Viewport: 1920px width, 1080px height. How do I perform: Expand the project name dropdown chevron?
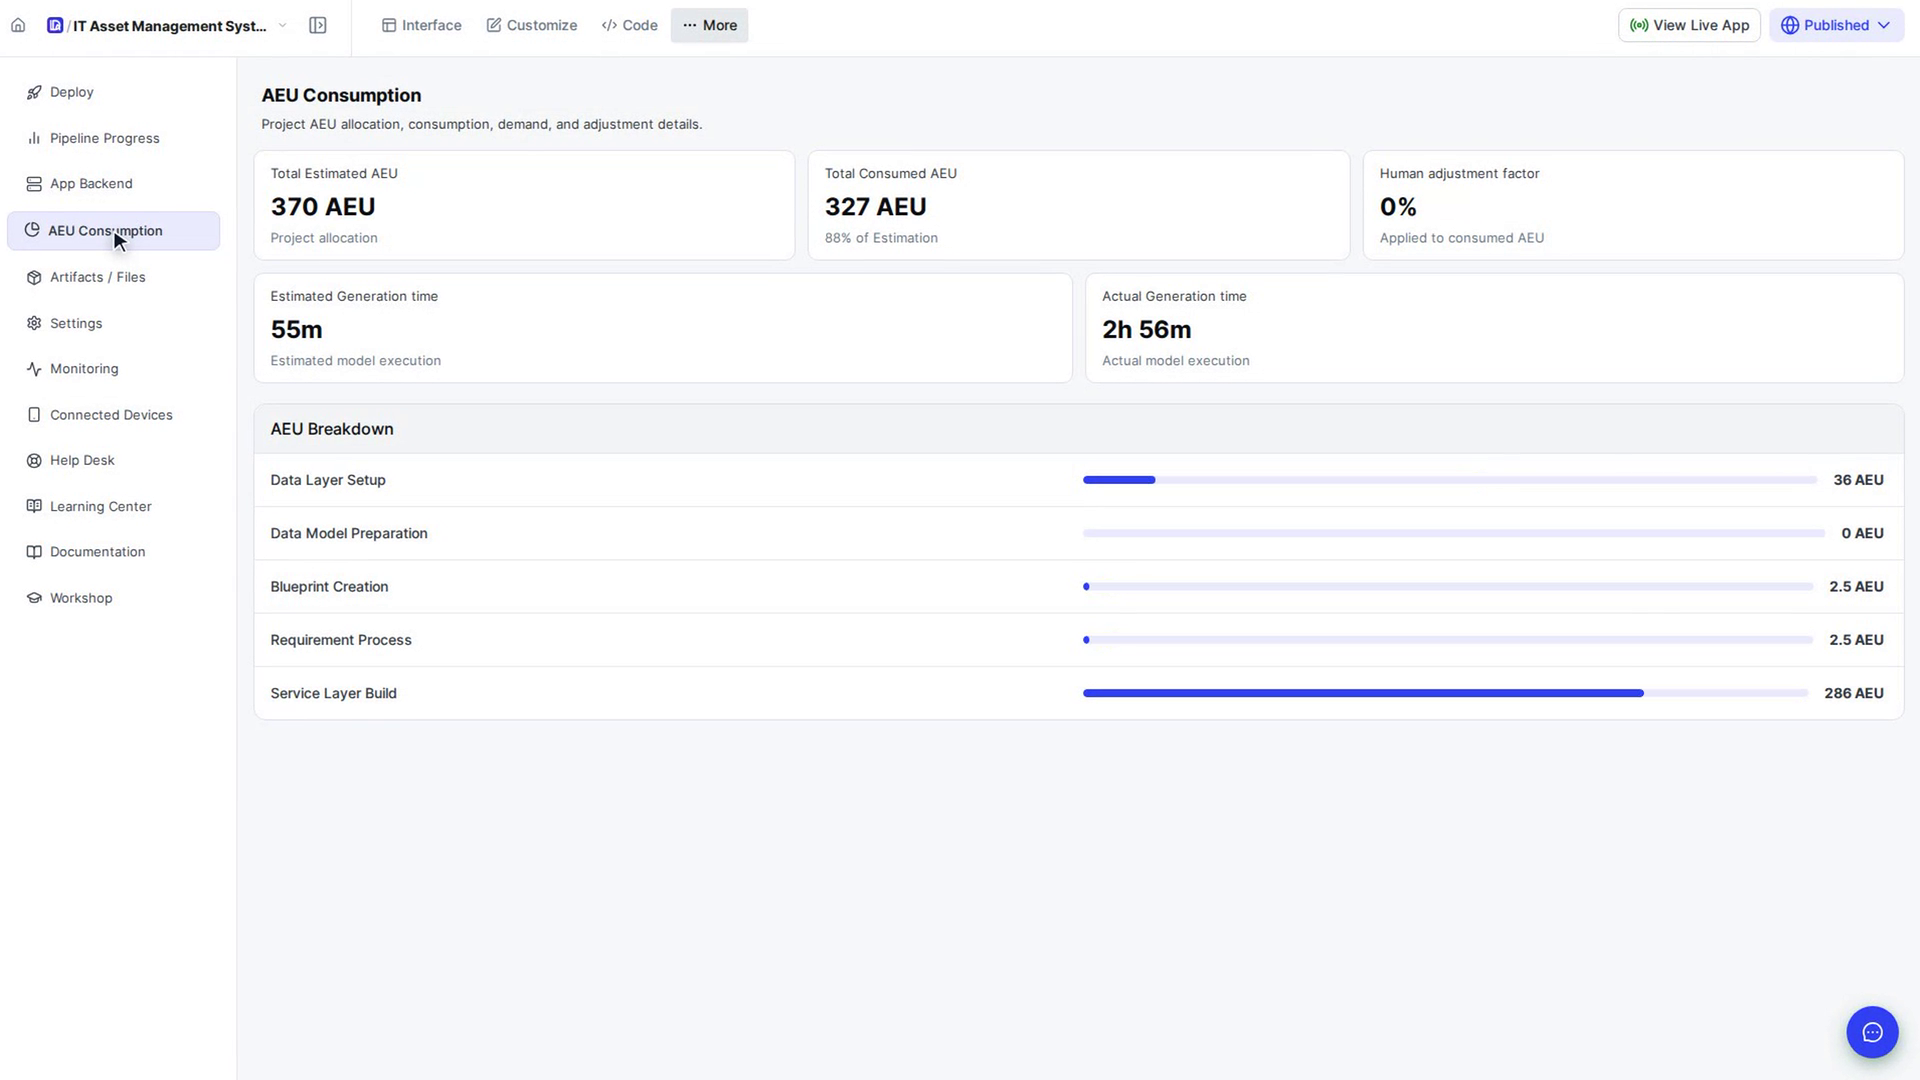point(283,25)
